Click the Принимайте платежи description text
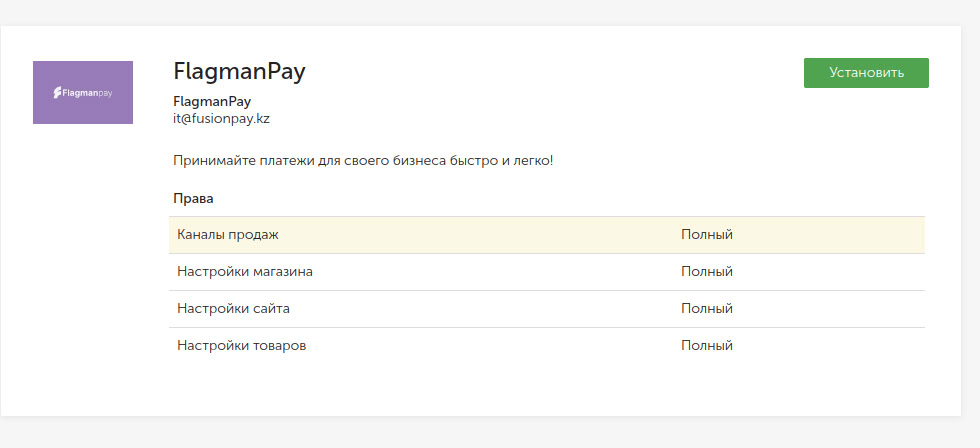Image resolution: width=980 pixels, height=448 pixels. [363, 161]
